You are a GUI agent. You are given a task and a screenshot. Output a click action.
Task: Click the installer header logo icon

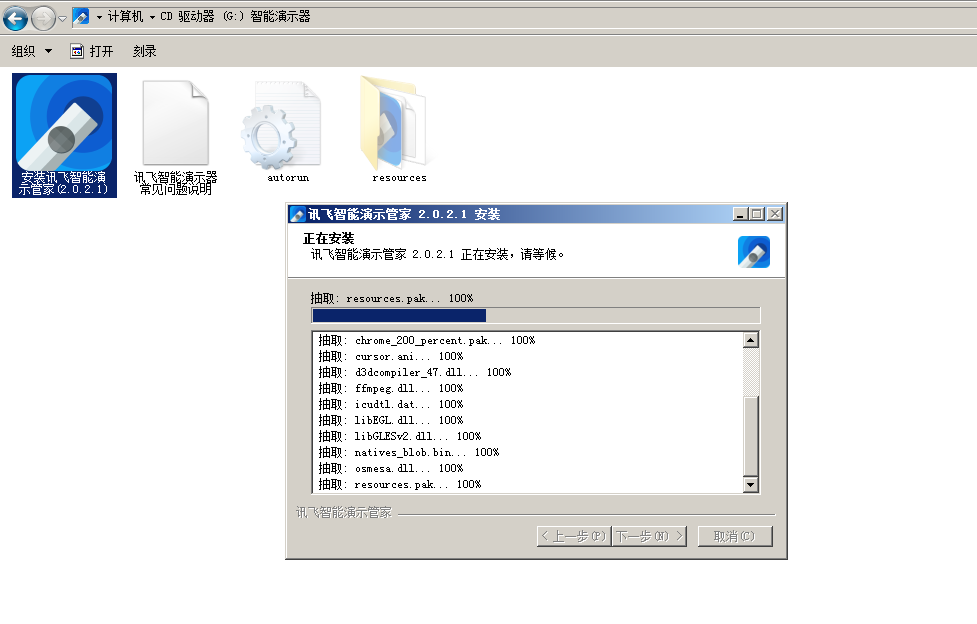click(x=754, y=252)
